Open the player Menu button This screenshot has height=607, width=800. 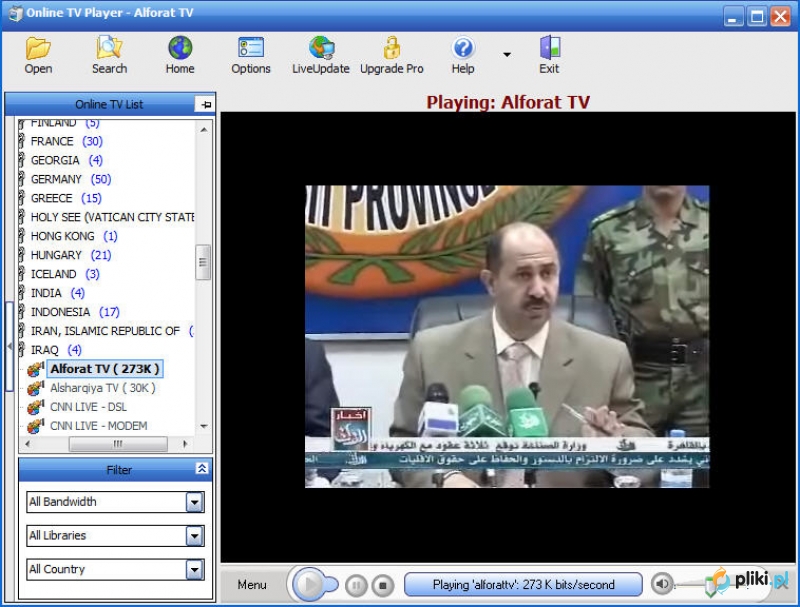point(252,585)
